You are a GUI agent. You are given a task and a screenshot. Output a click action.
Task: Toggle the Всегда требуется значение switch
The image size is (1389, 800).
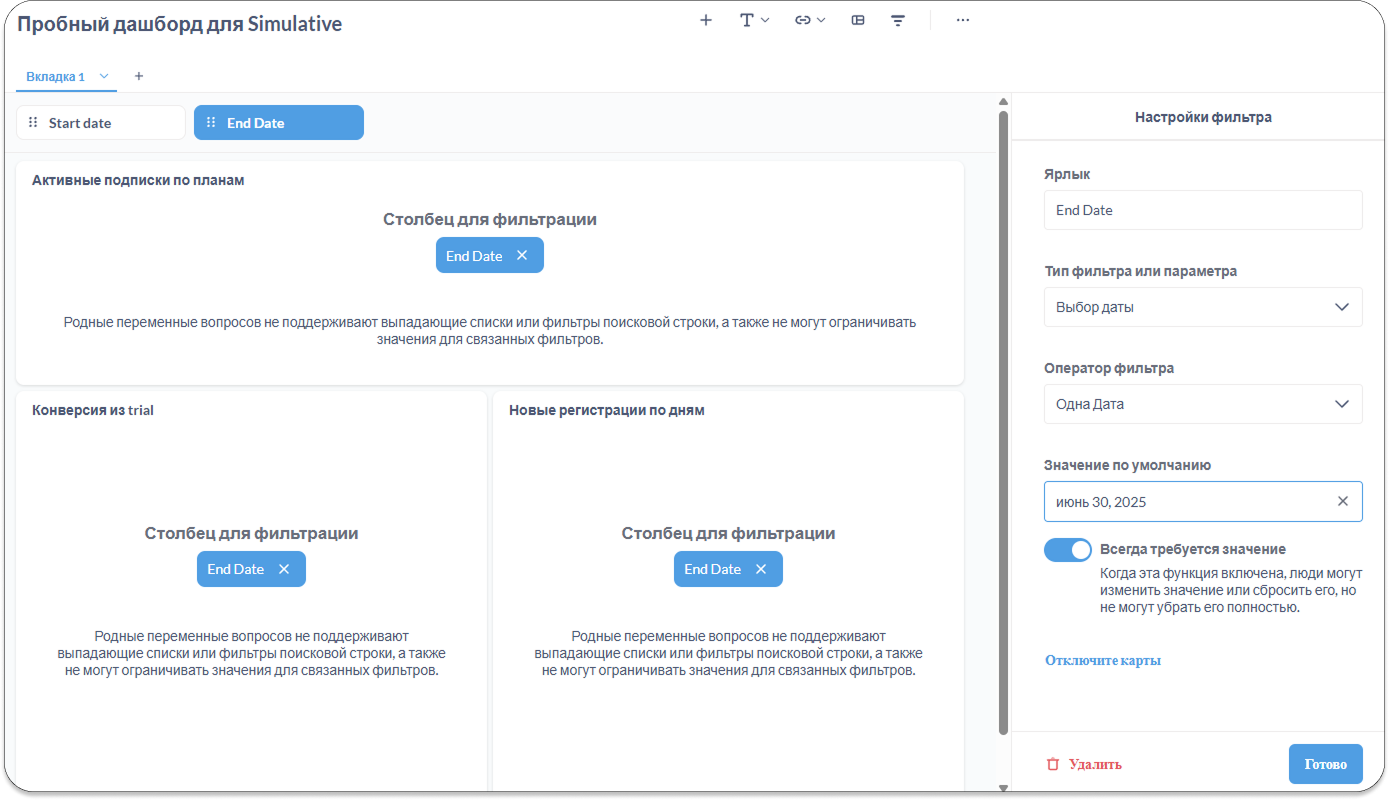coord(1067,550)
